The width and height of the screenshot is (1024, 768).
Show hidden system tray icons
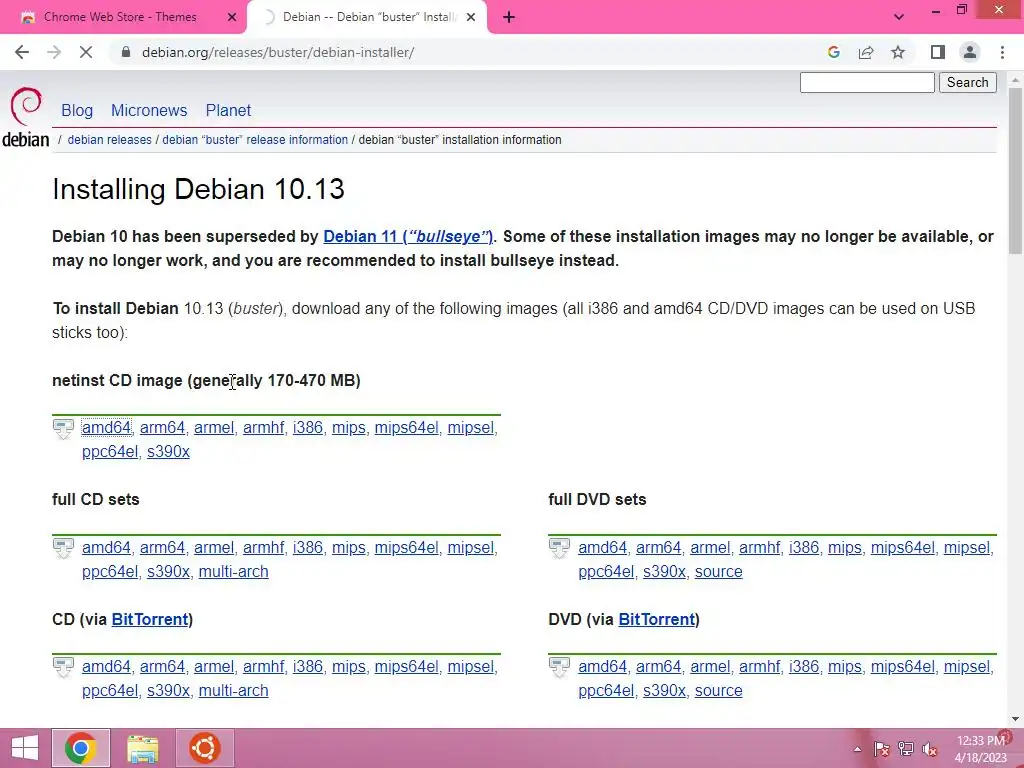(x=857, y=749)
